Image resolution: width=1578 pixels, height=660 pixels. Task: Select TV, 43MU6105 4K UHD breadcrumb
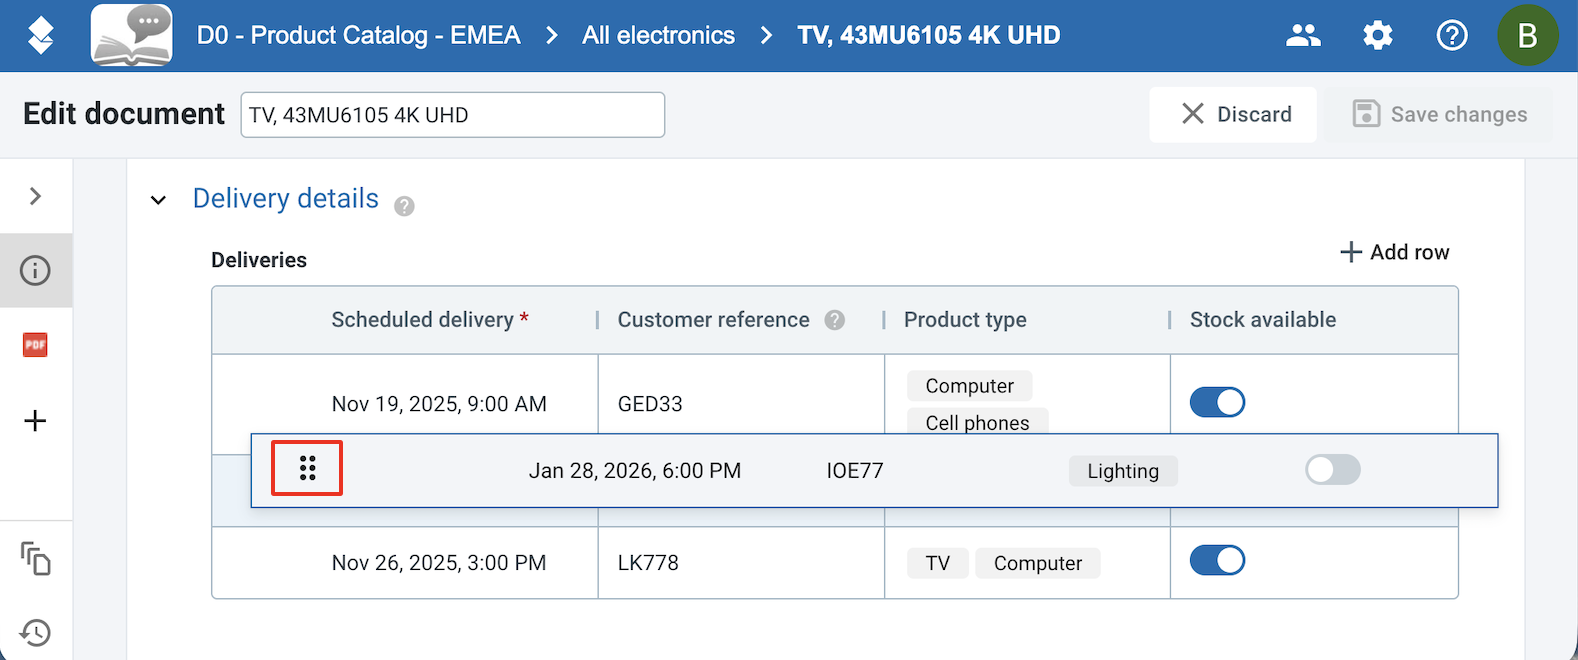[929, 35]
